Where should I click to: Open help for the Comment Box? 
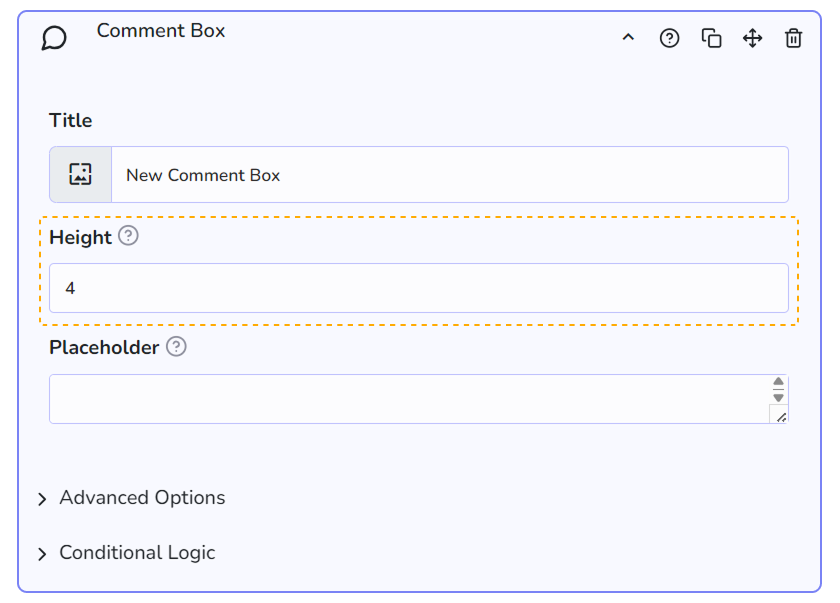coord(670,38)
